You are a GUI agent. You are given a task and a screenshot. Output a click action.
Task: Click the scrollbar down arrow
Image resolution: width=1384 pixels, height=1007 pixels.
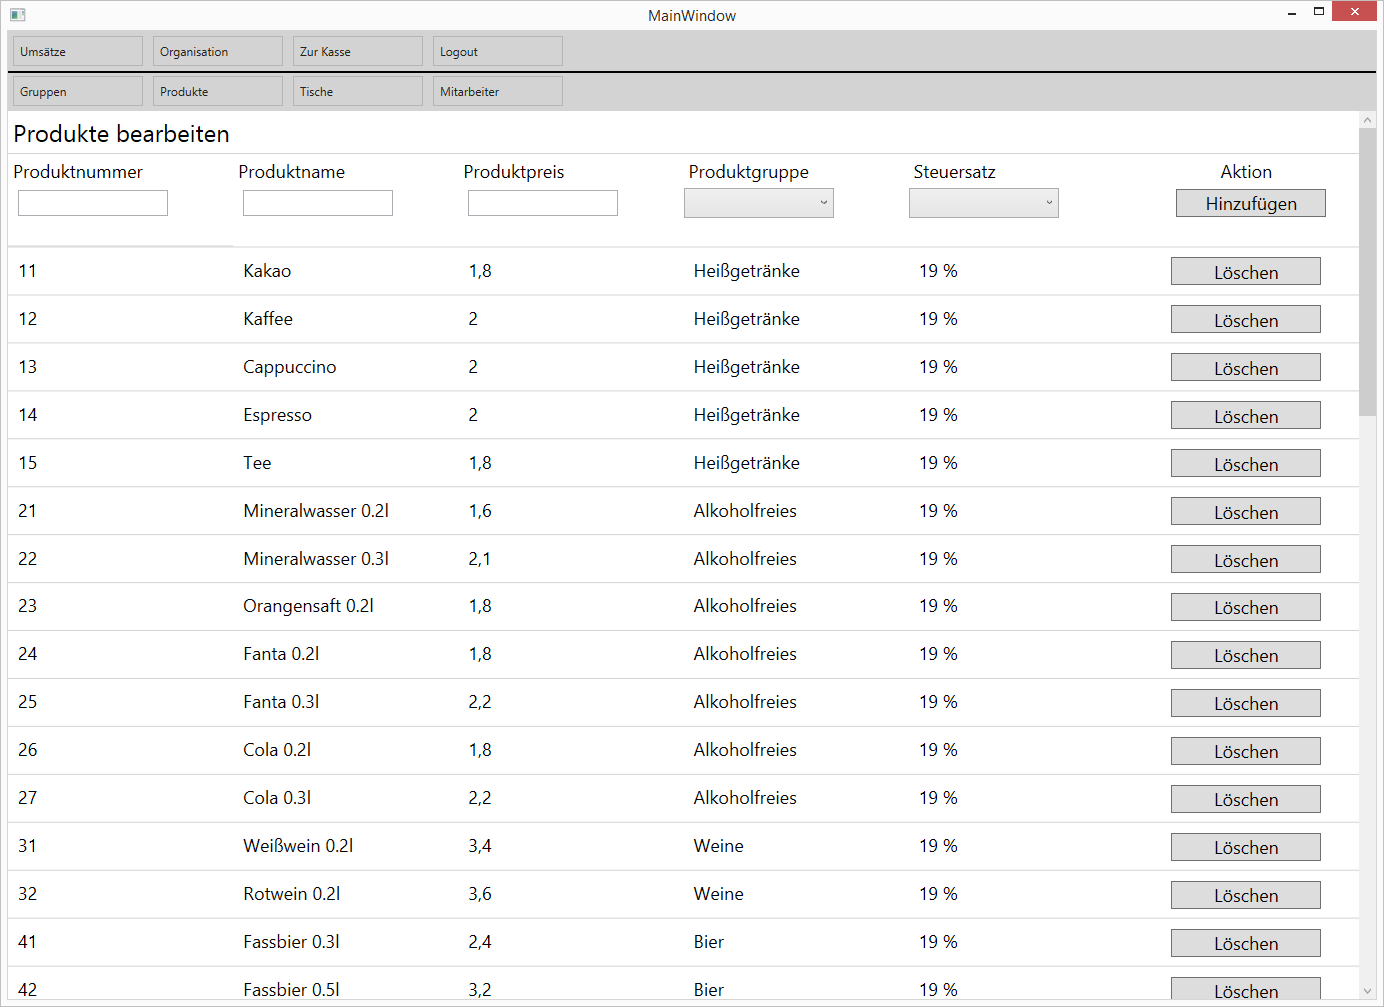click(x=1367, y=991)
